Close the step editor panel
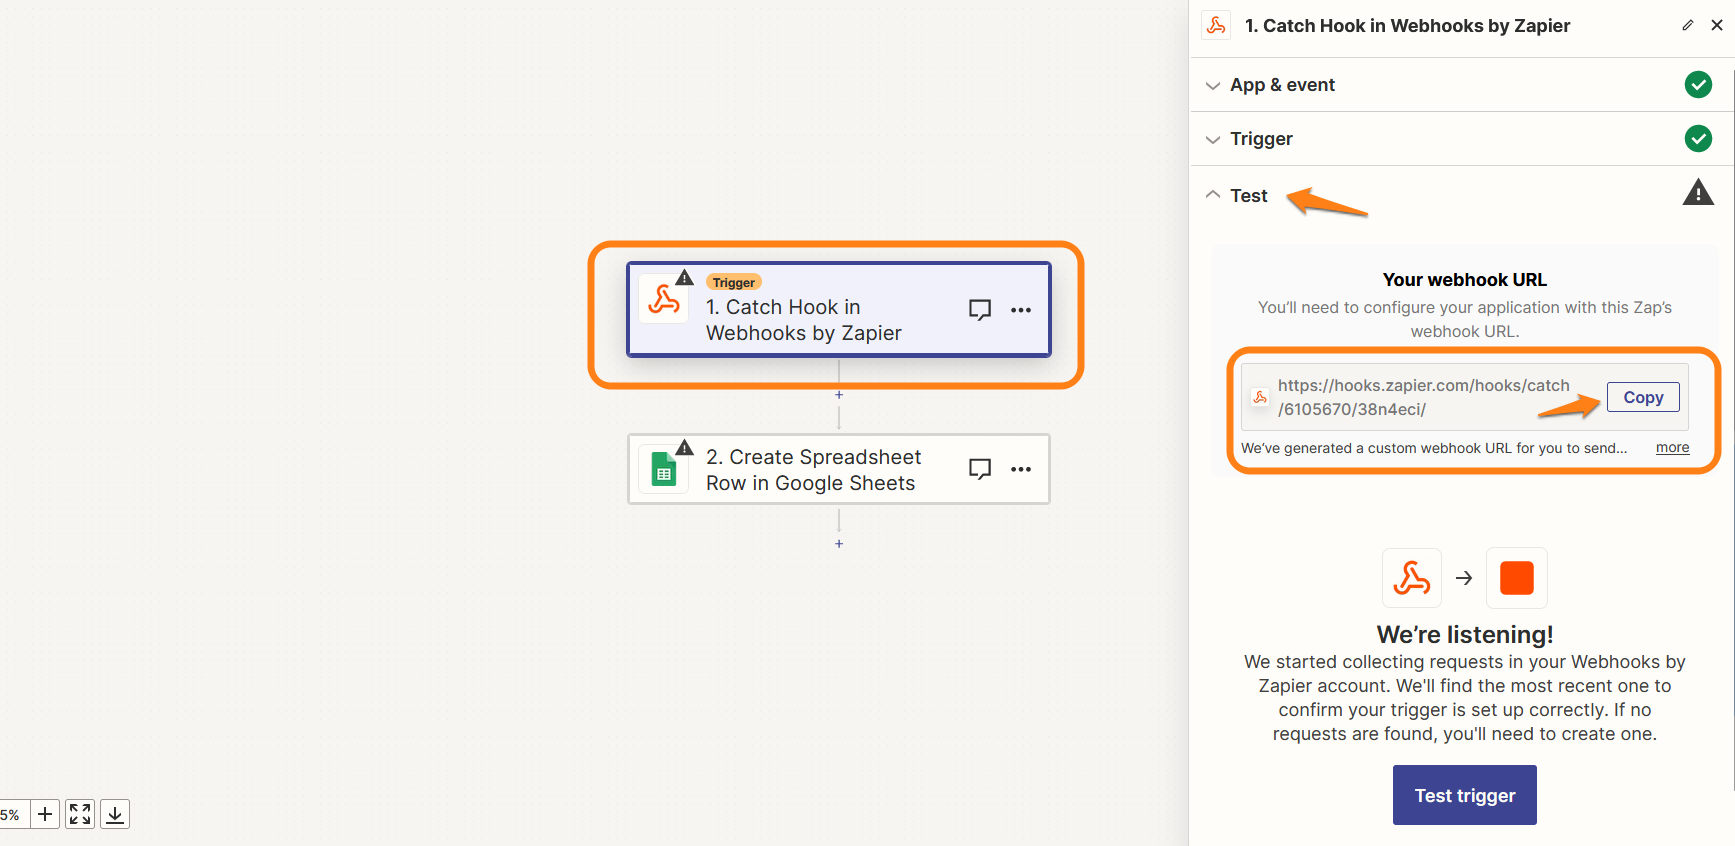The height and width of the screenshot is (846, 1735). [x=1716, y=25]
